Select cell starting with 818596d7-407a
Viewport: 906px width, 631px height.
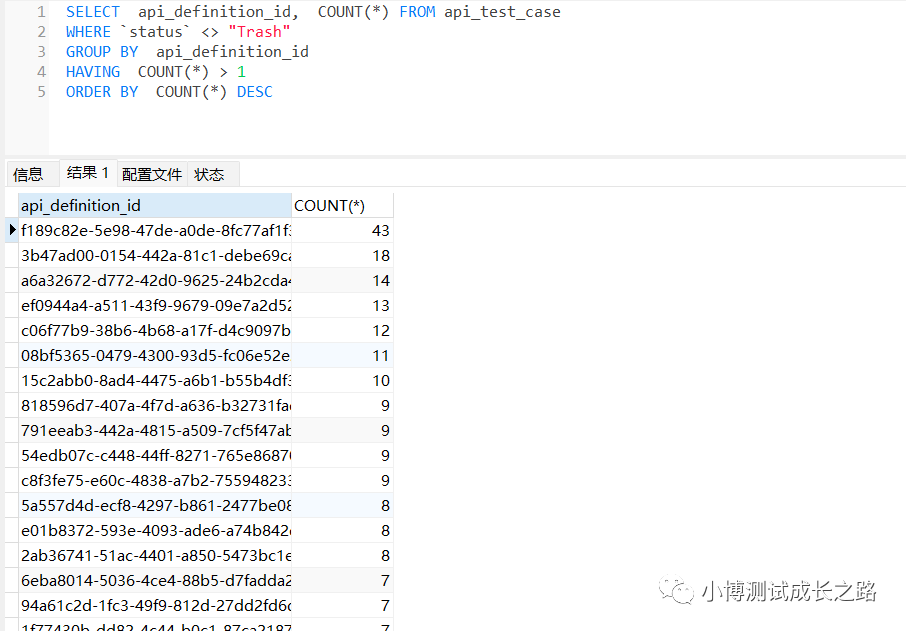[x=155, y=406]
